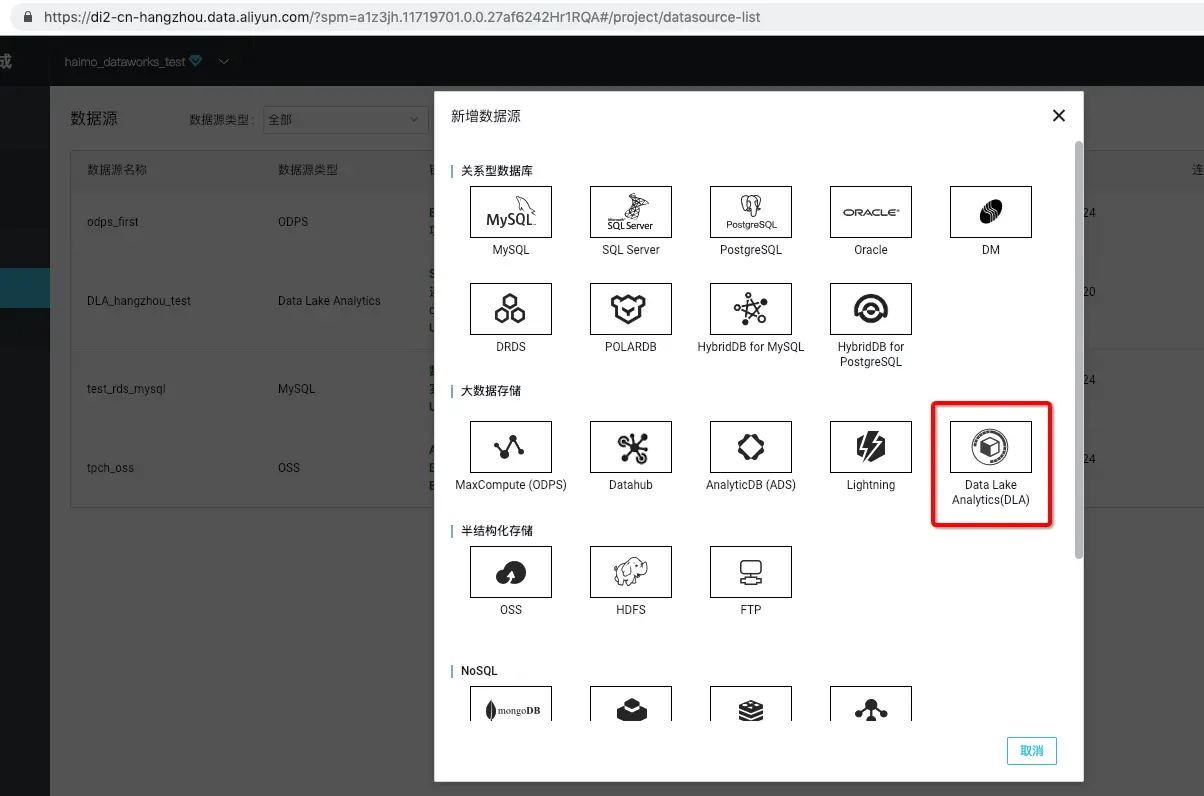Pick the POLARDB data source icon

pos(631,309)
